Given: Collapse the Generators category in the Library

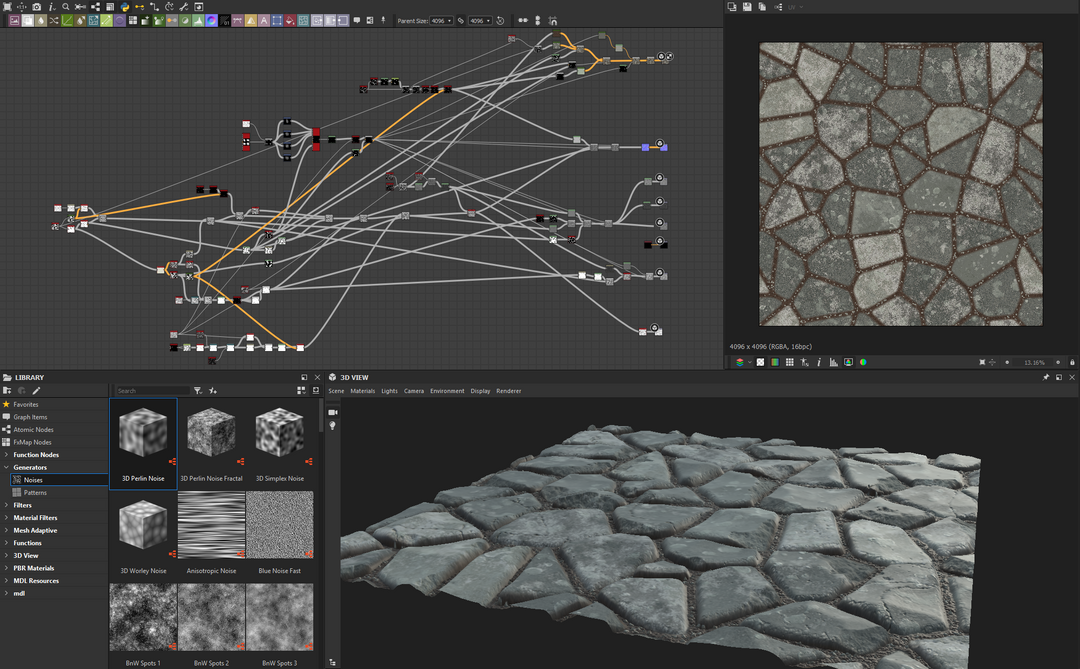Looking at the screenshot, I should (8, 467).
